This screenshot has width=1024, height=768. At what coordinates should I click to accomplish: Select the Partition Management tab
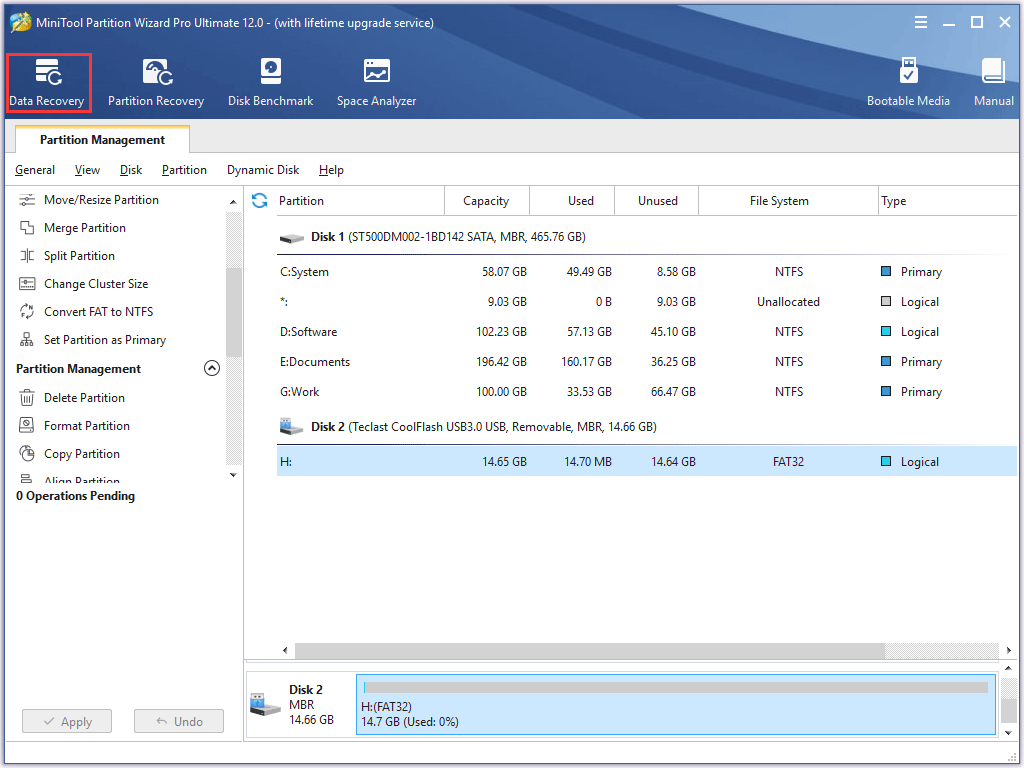(103, 140)
